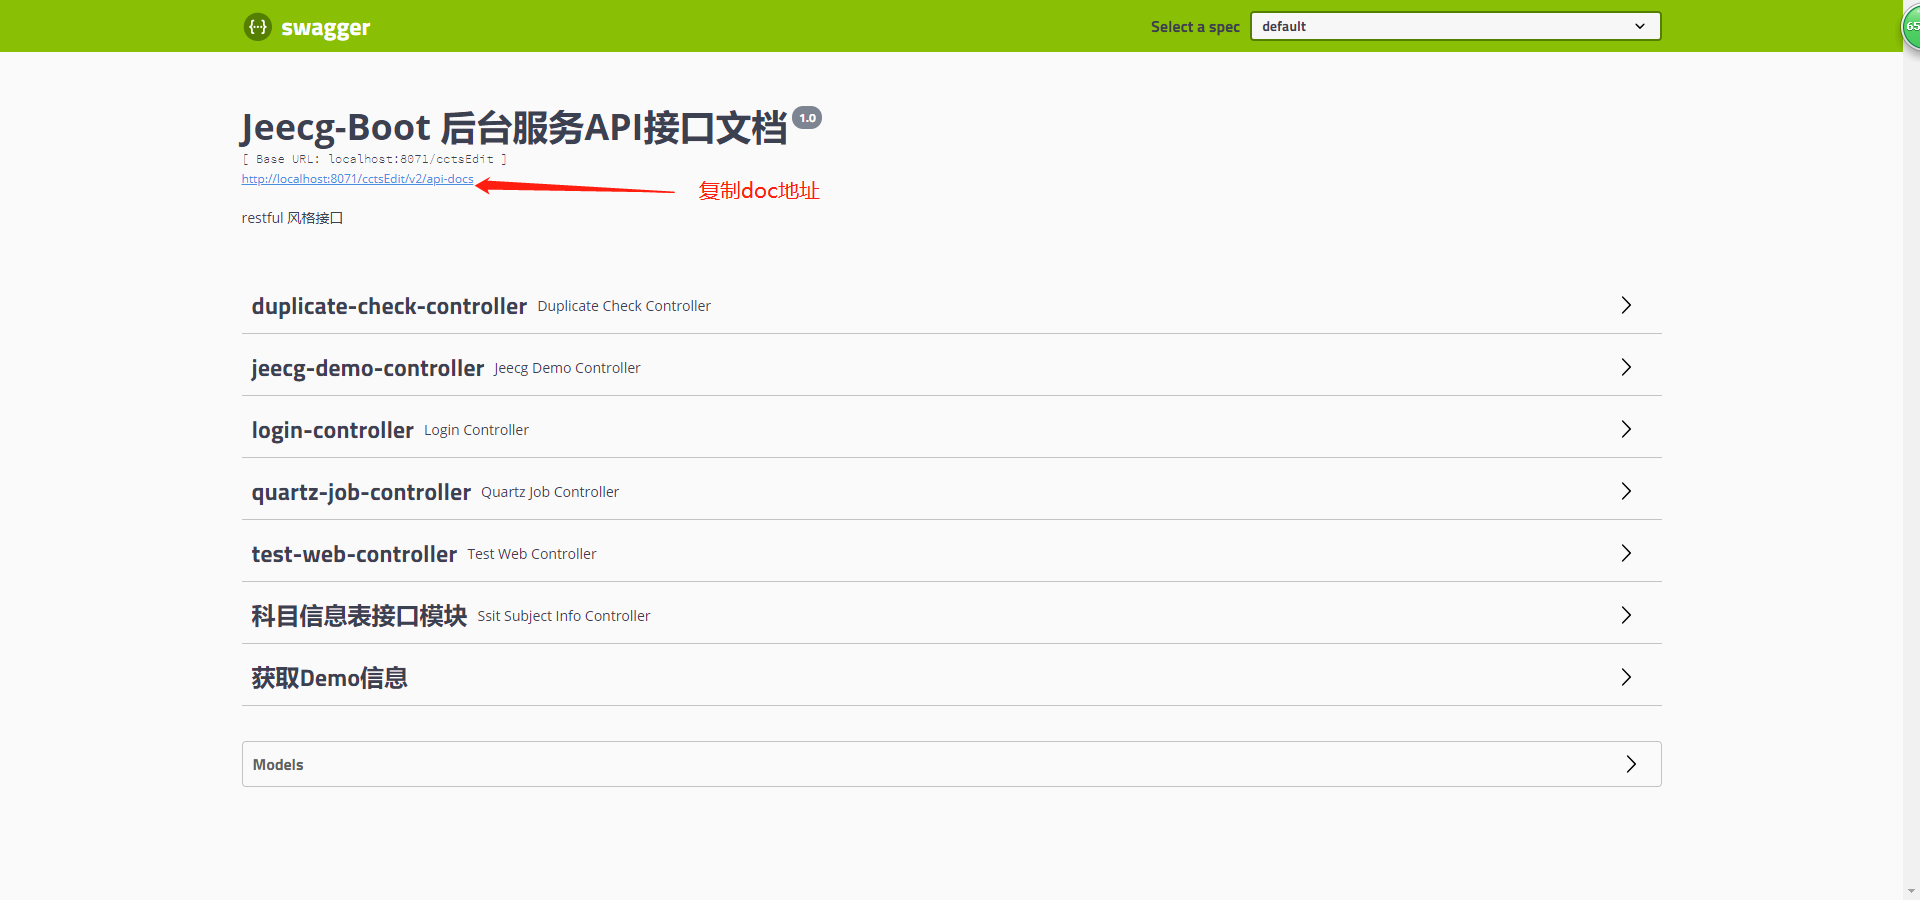
Task: Expand jeecg-demo-controller section title
Action: pyautogui.click(x=367, y=368)
